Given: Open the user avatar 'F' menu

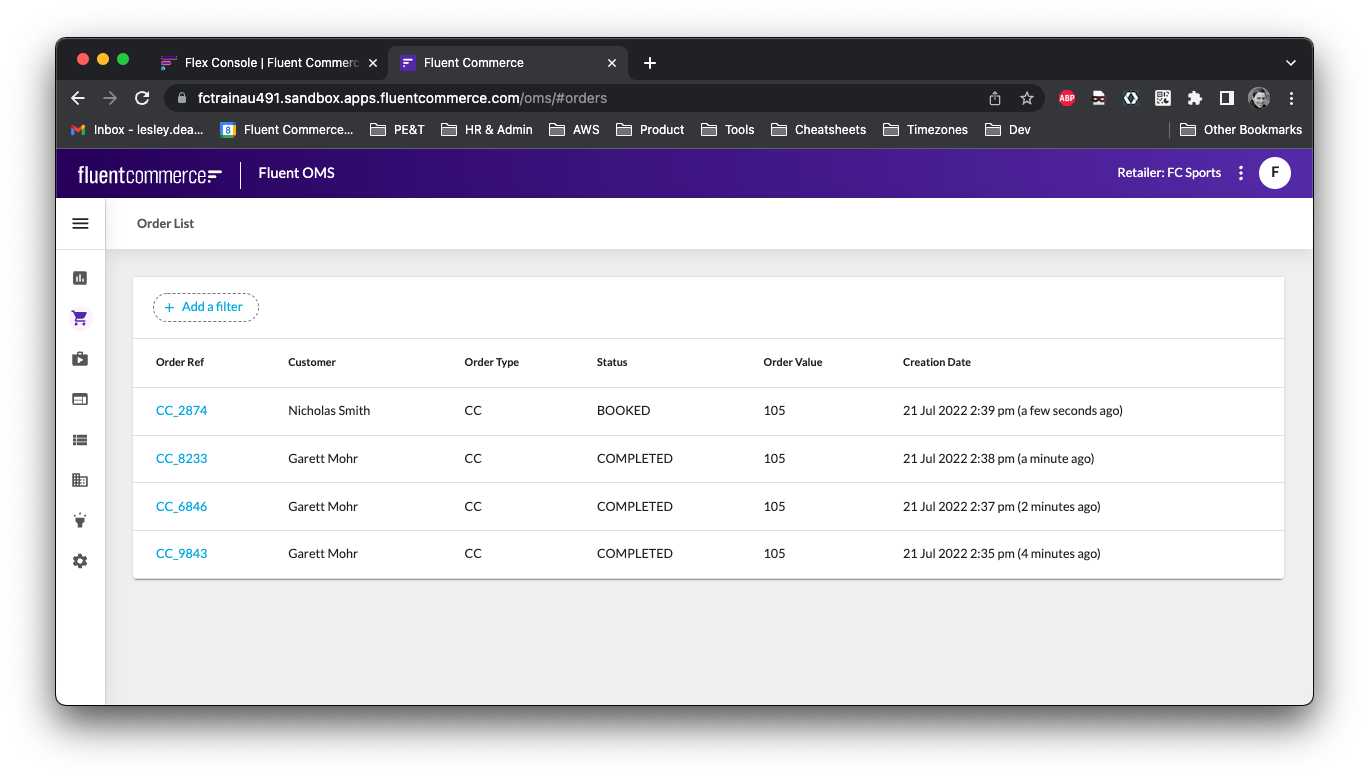Looking at the screenshot, I should click(1275, 173).
